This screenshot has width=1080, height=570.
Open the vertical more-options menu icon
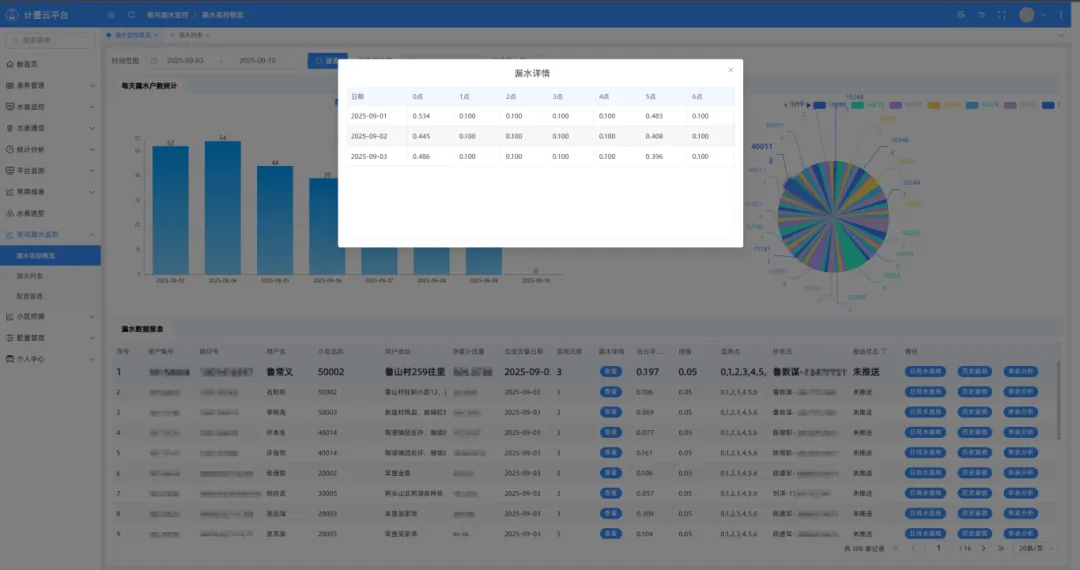tap(1063, 15)
